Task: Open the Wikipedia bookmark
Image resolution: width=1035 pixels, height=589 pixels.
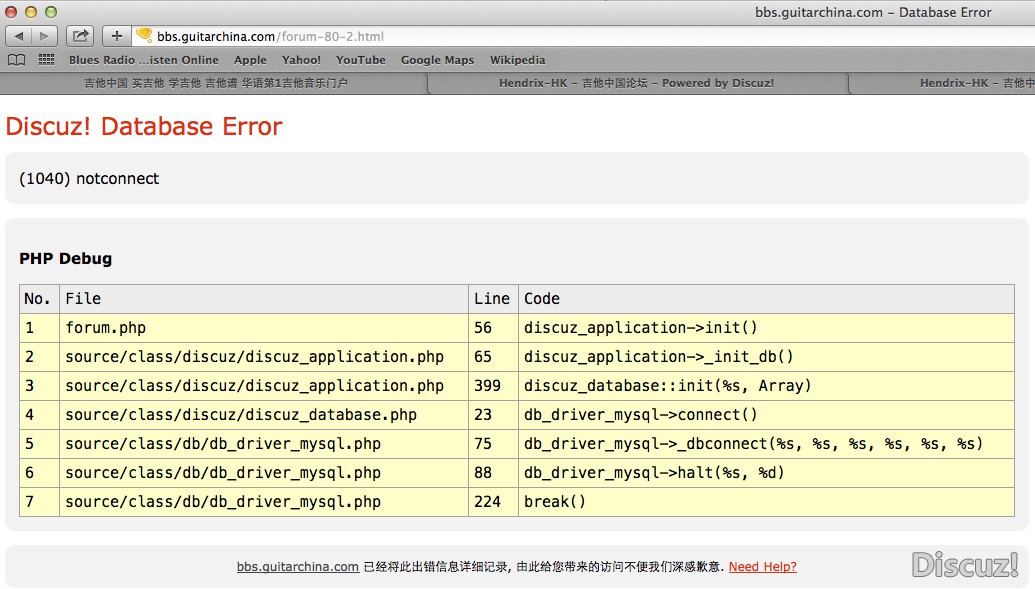Action: (x=518, y=60)
